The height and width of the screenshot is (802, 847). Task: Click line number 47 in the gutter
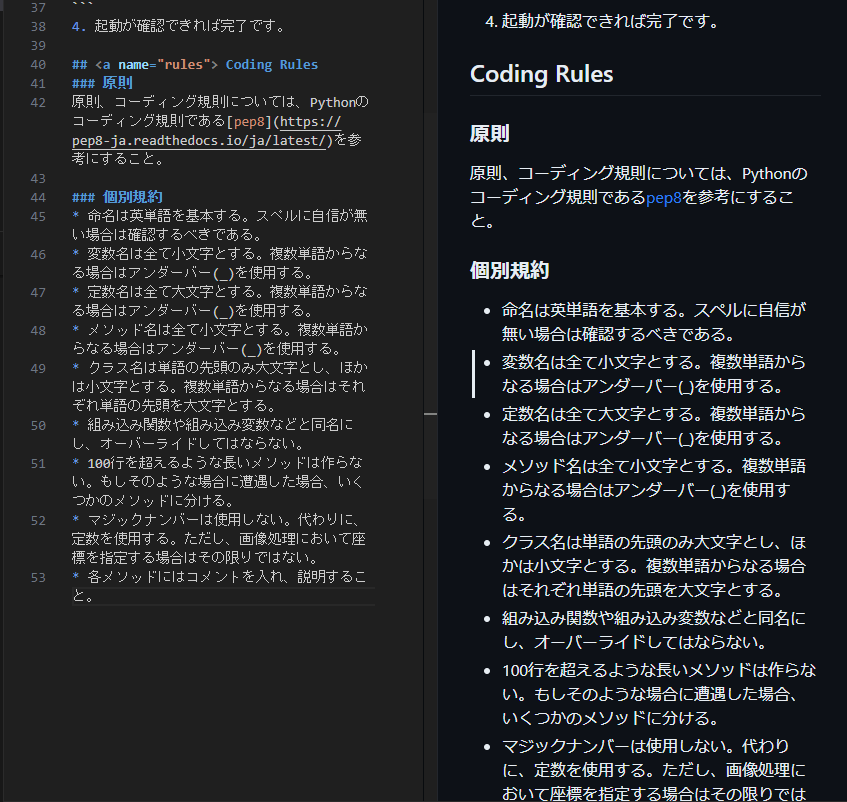coord(38,293)
